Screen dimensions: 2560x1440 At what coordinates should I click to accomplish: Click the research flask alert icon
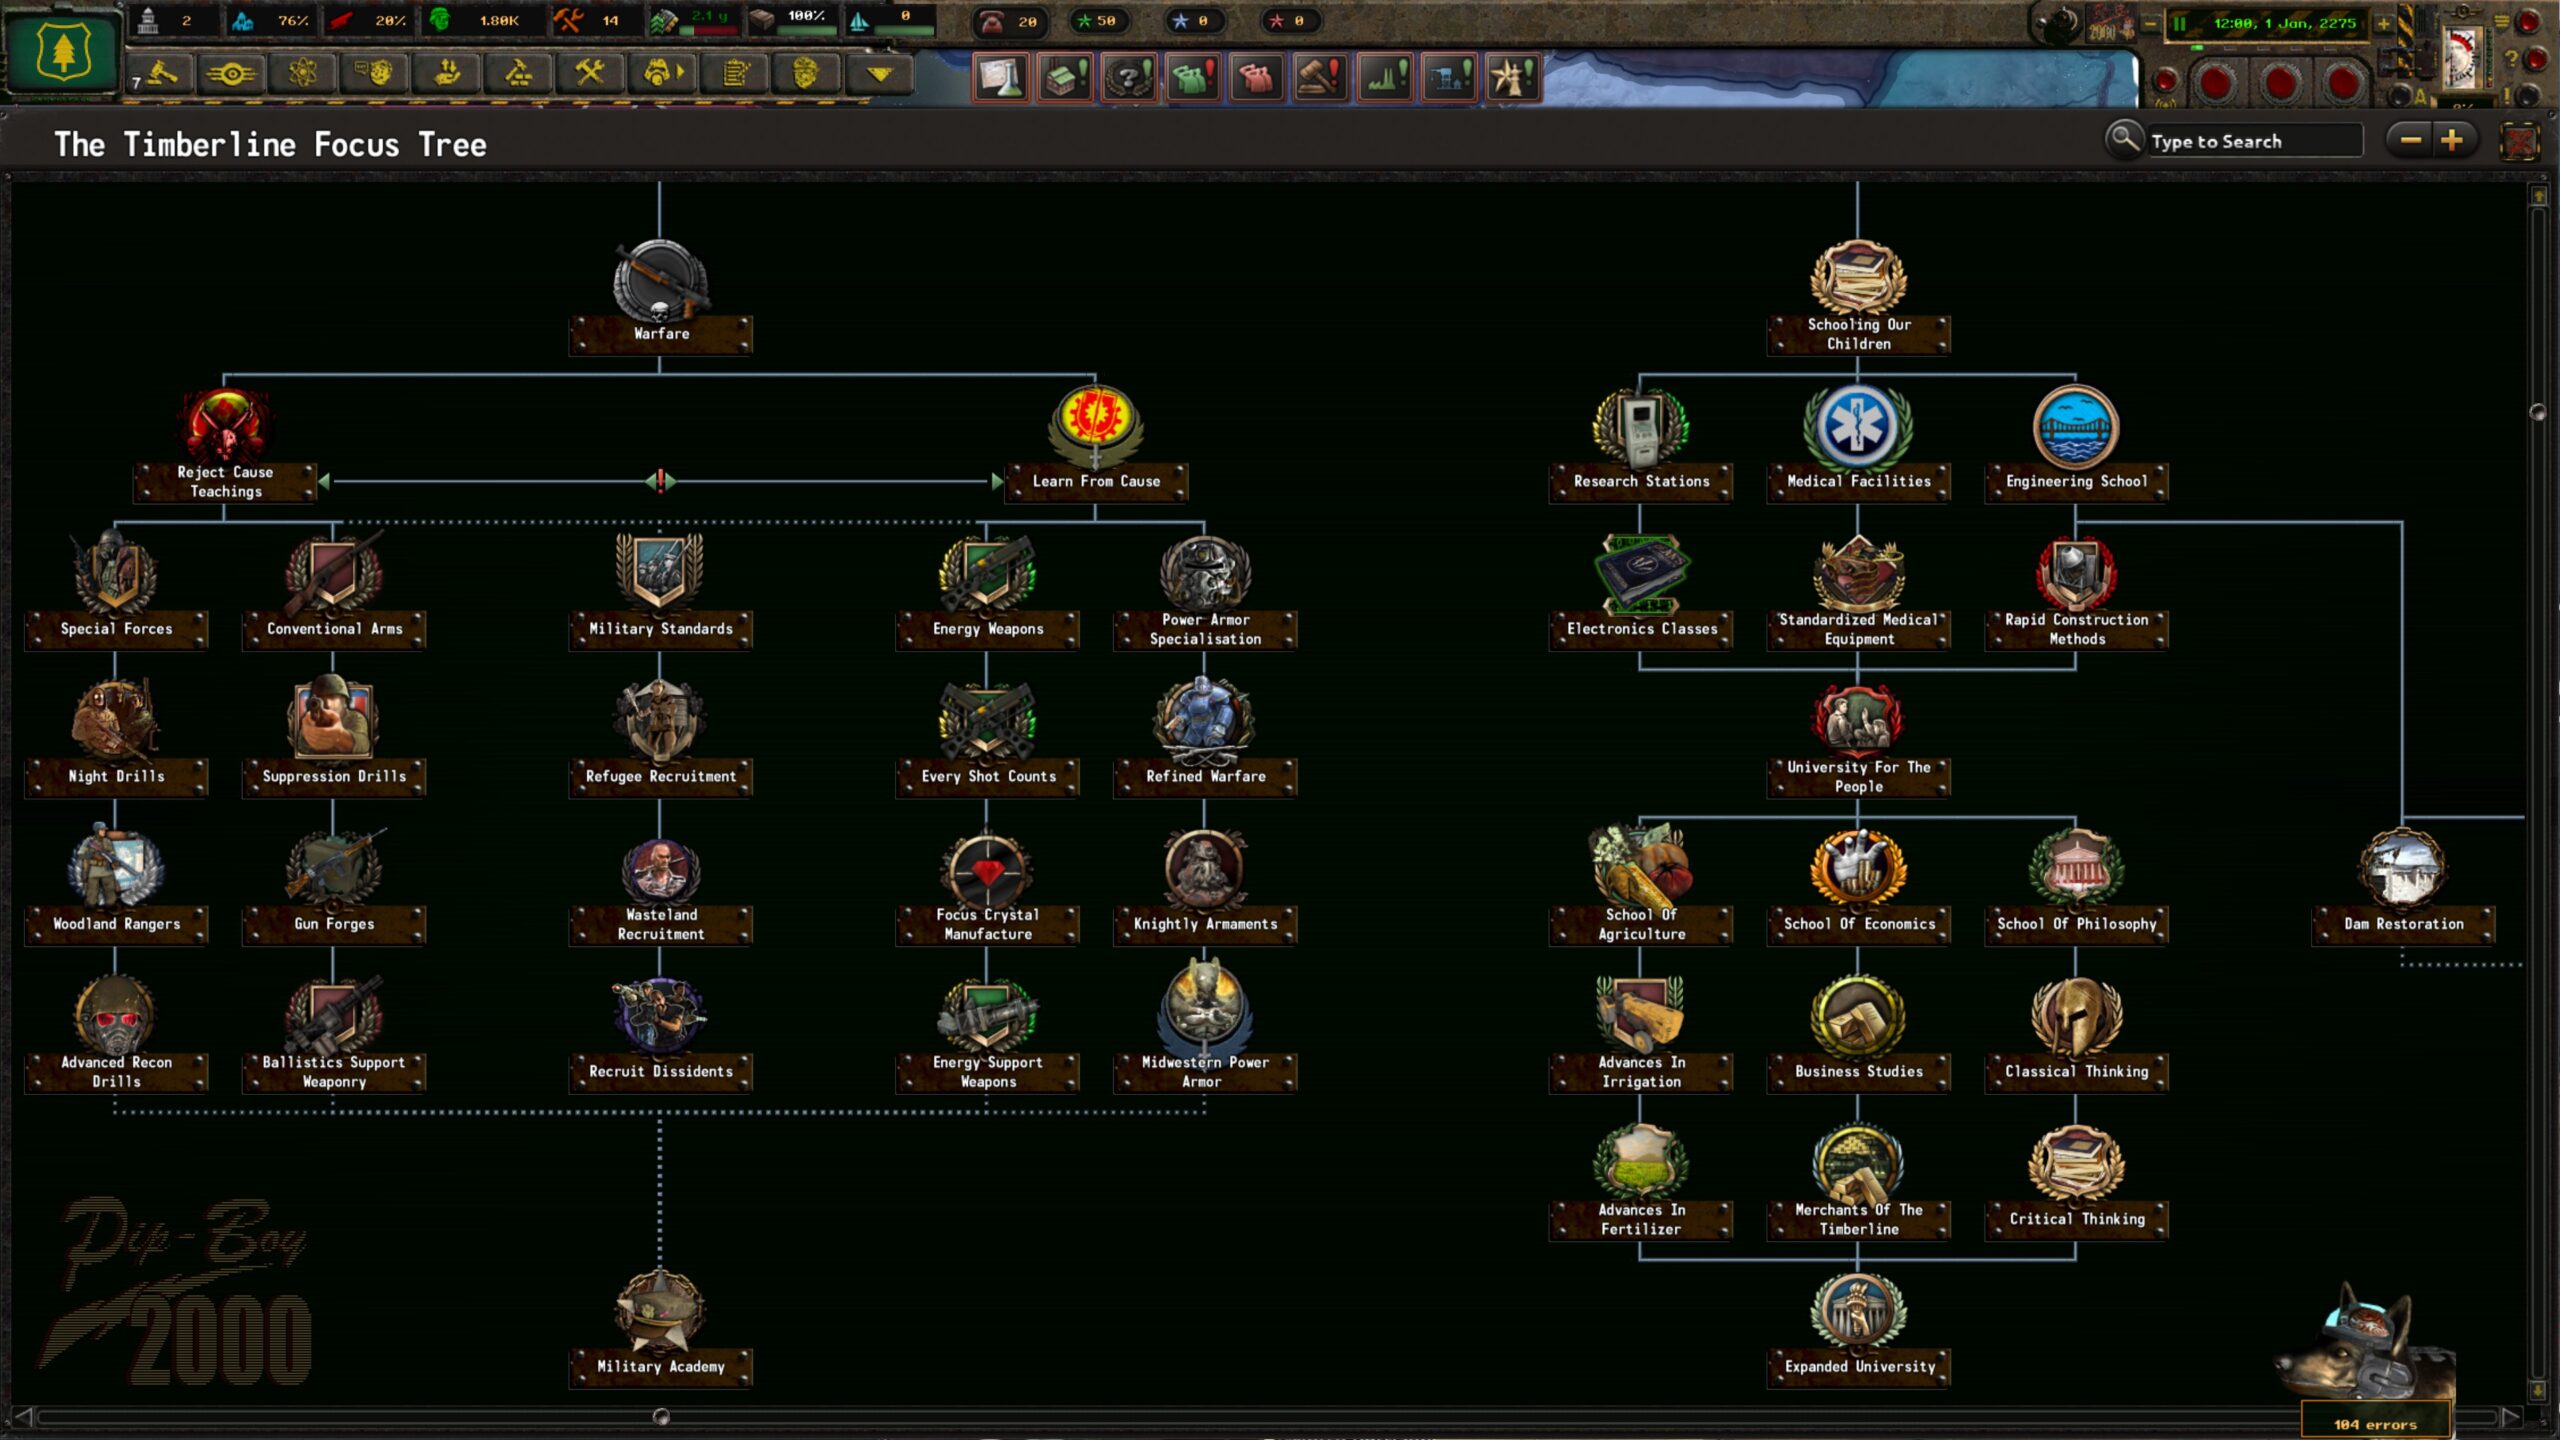coord(1001,77)
